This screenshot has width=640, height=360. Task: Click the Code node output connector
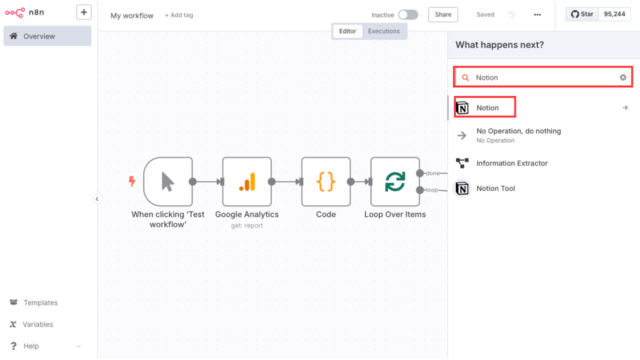coord(351,182)
